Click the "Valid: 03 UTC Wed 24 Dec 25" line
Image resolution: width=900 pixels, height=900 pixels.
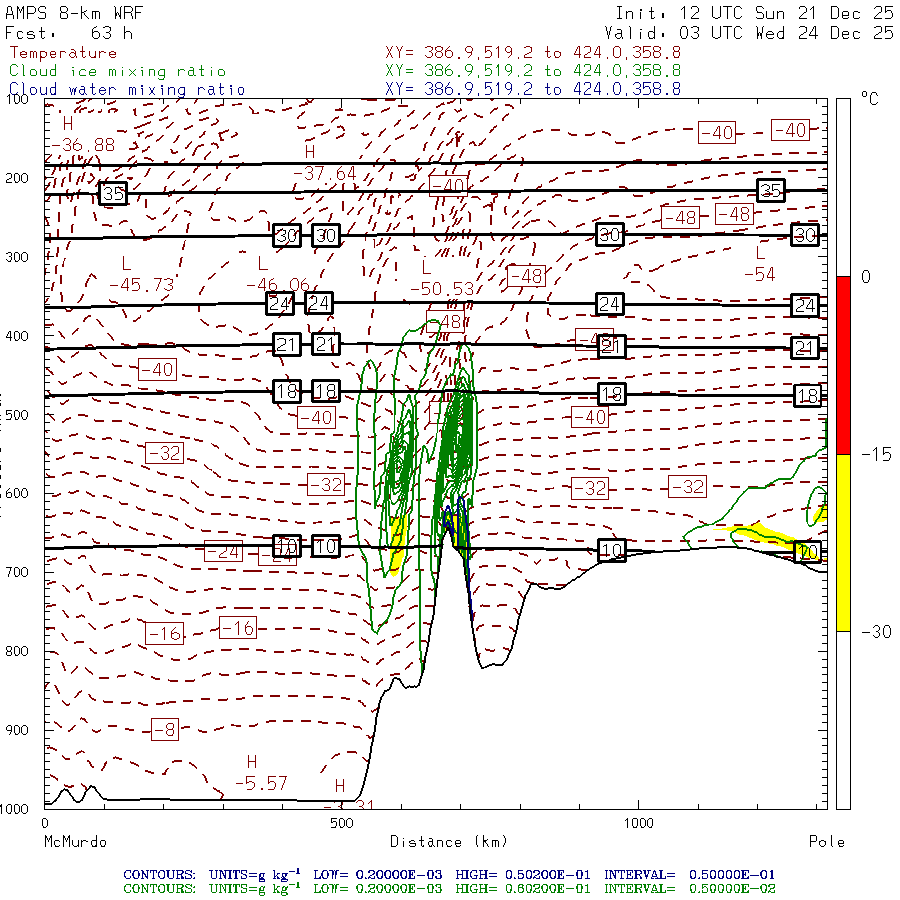pos(748,33)
